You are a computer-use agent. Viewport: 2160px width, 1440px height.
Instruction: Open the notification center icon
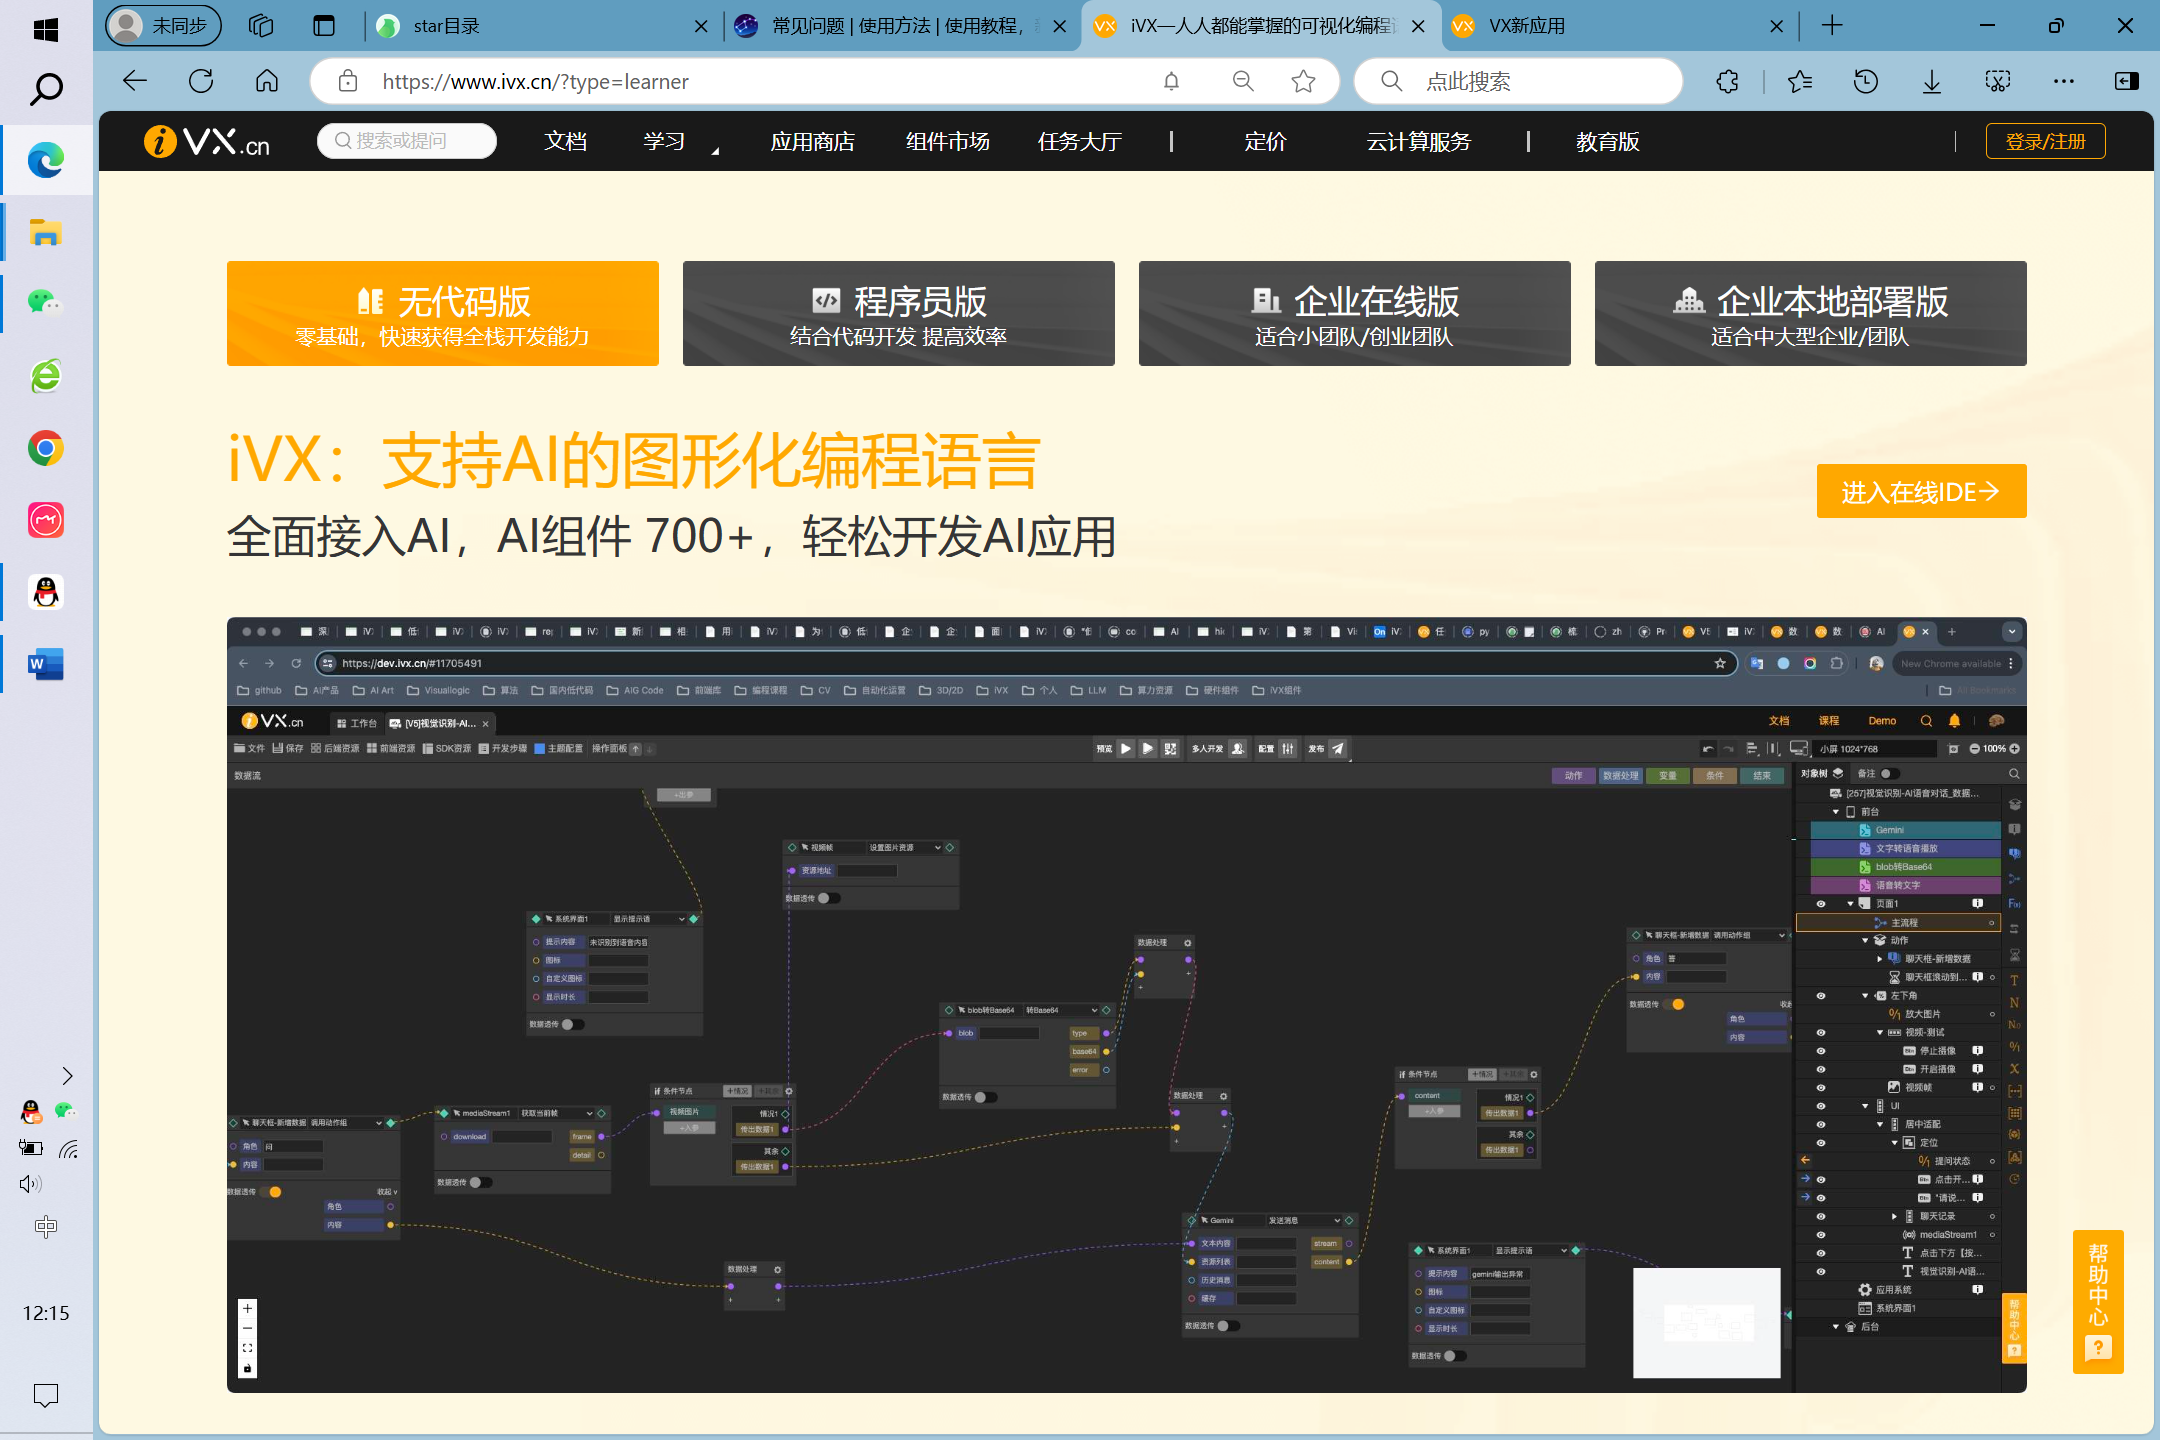pos(46,1395)
